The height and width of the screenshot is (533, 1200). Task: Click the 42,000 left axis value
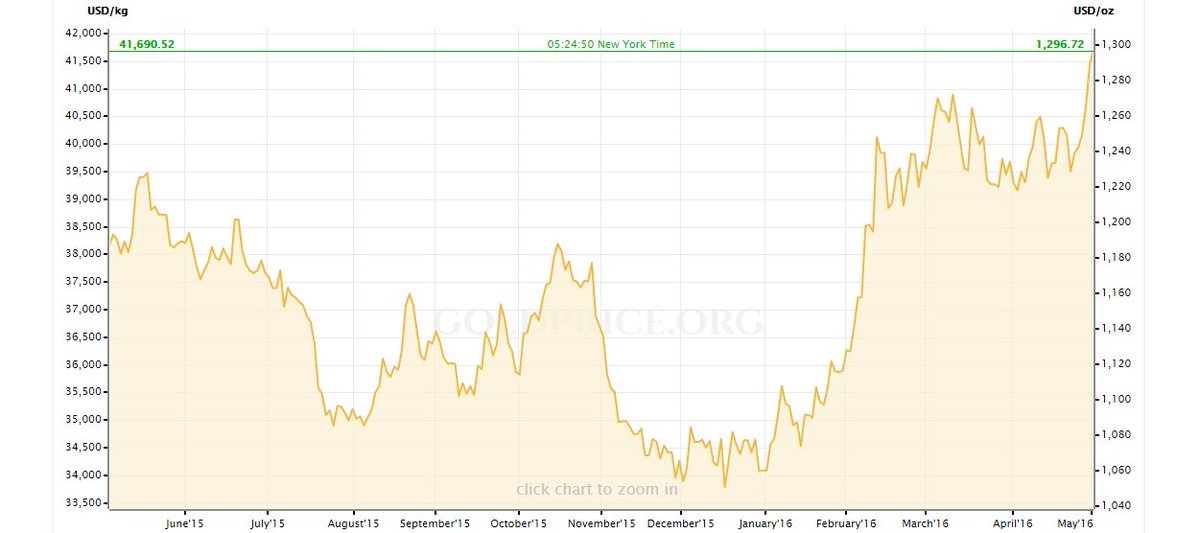click(82, 32)
